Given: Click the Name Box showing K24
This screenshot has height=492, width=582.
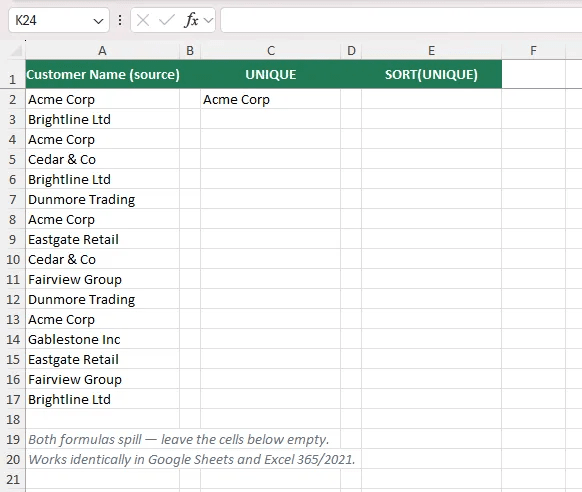Looking at the screenshot, I should click(x=59, y=20).
